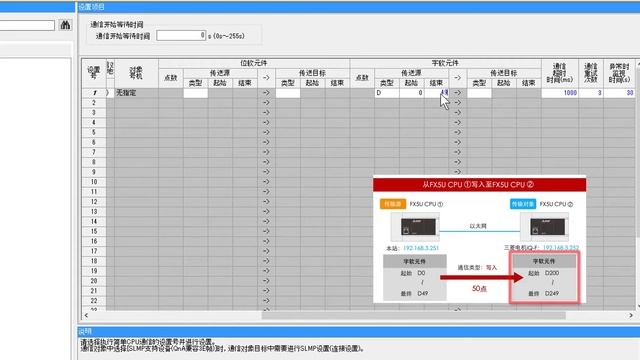Select setting row number 13

click(x=94, y=211)
